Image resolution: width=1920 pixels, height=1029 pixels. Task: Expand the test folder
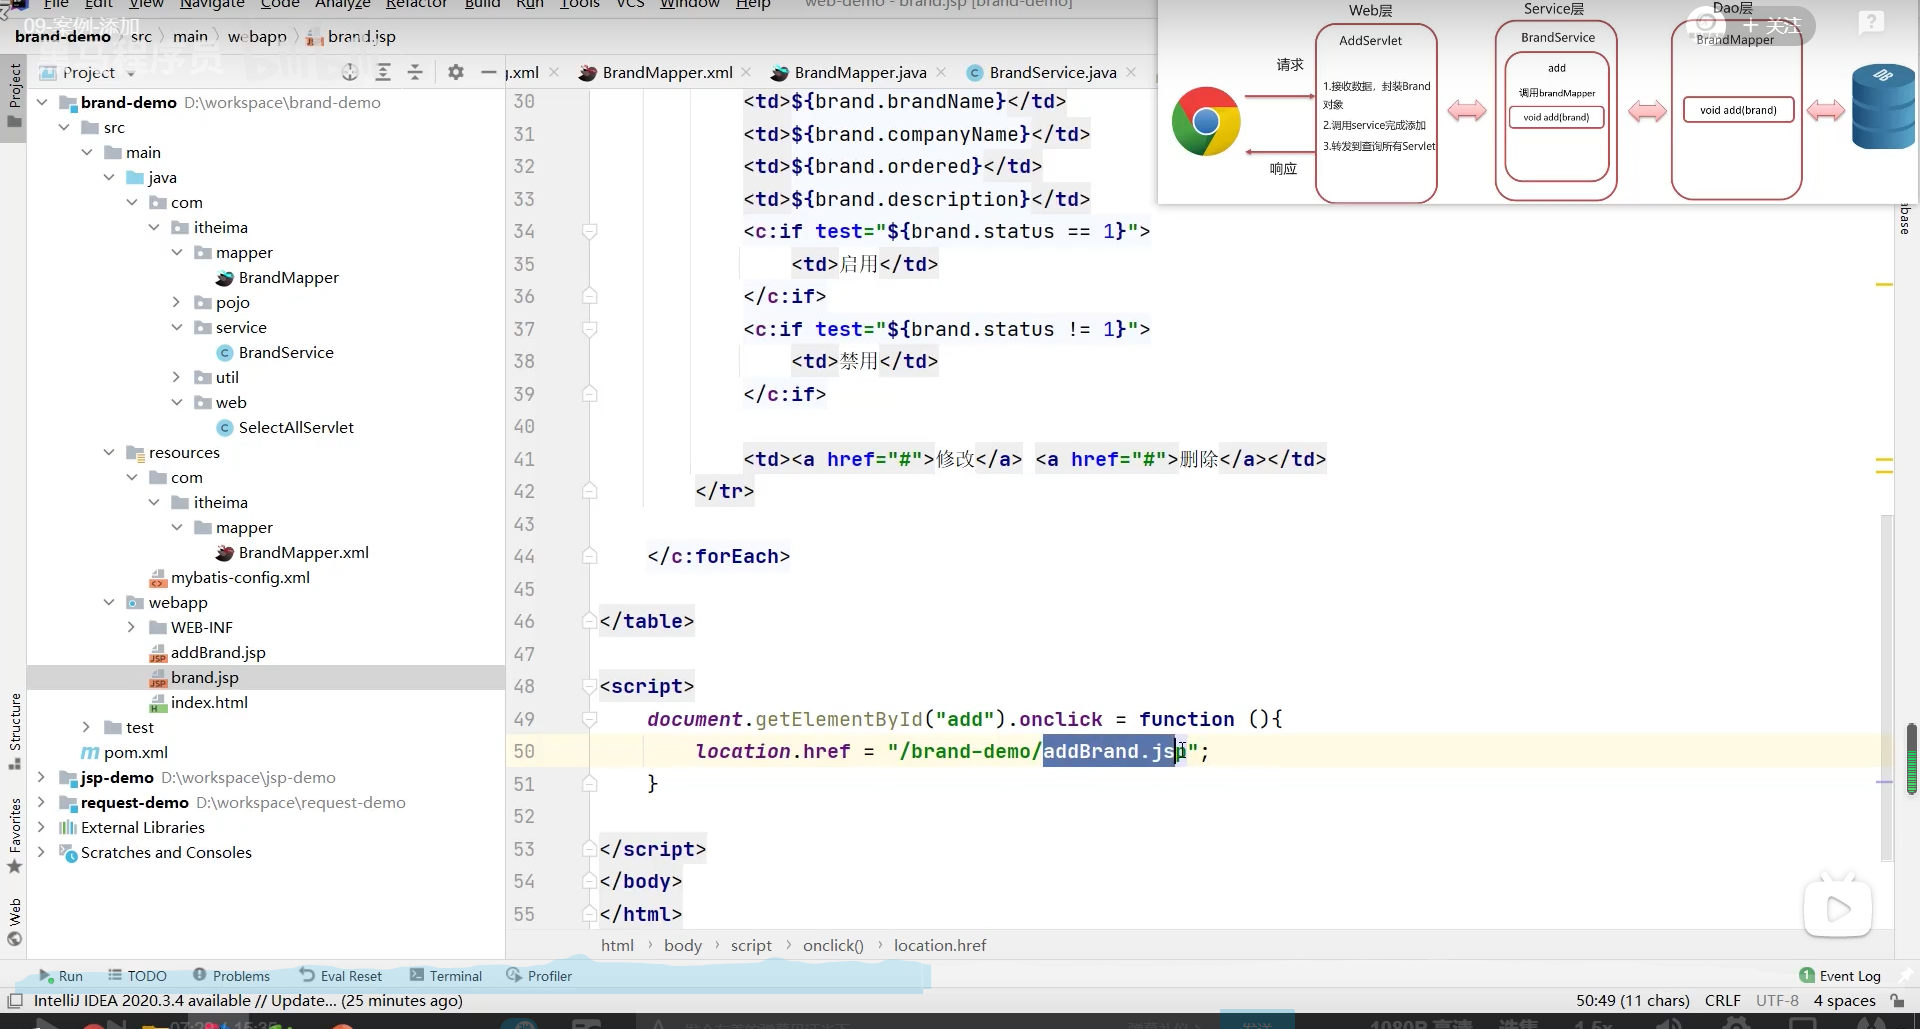(x=87, y=727)
